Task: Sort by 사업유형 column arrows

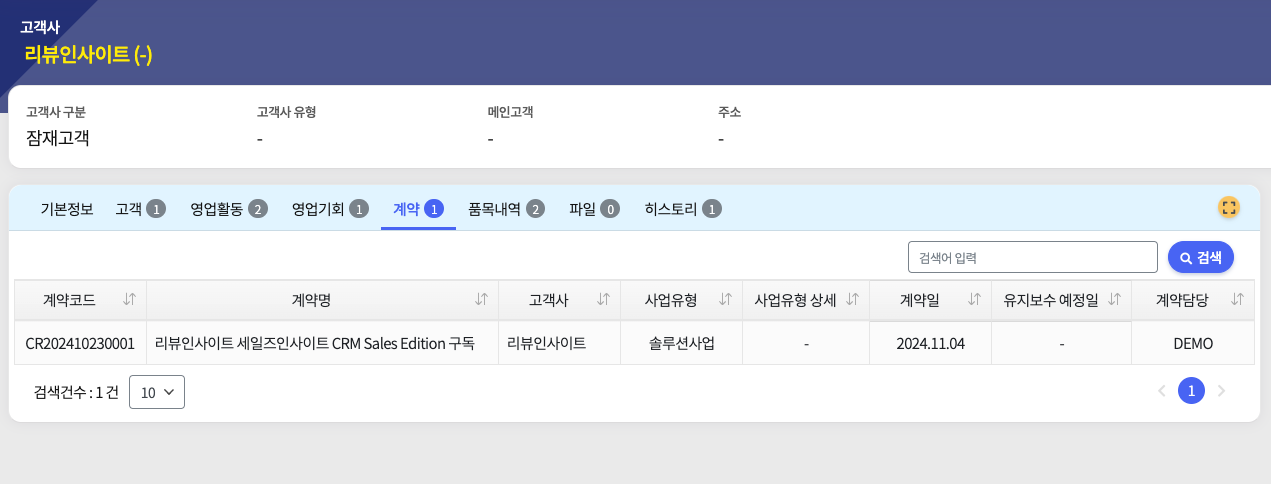Action: [726, 300]
